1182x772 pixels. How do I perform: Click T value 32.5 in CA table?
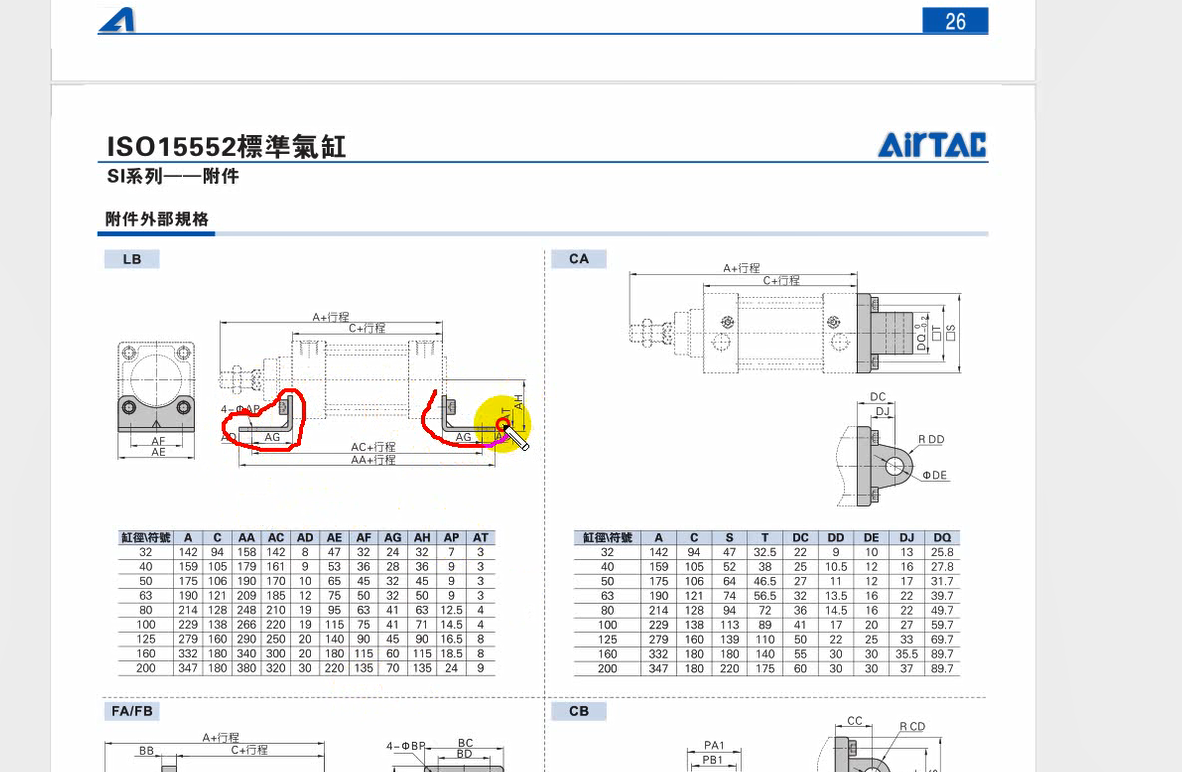tap(764, 552)
